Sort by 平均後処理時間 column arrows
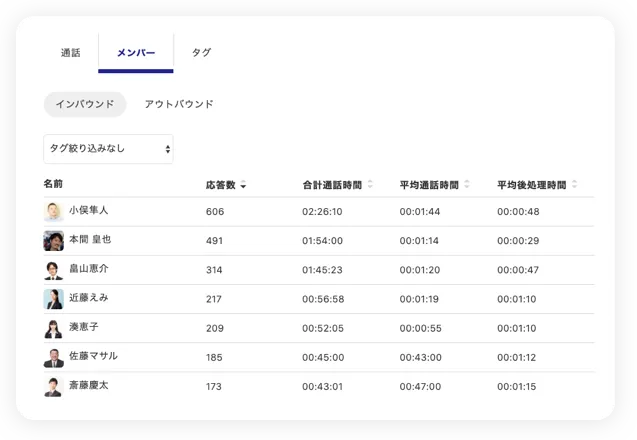This screenshot has height=440, width=637. tap(574, 184)
